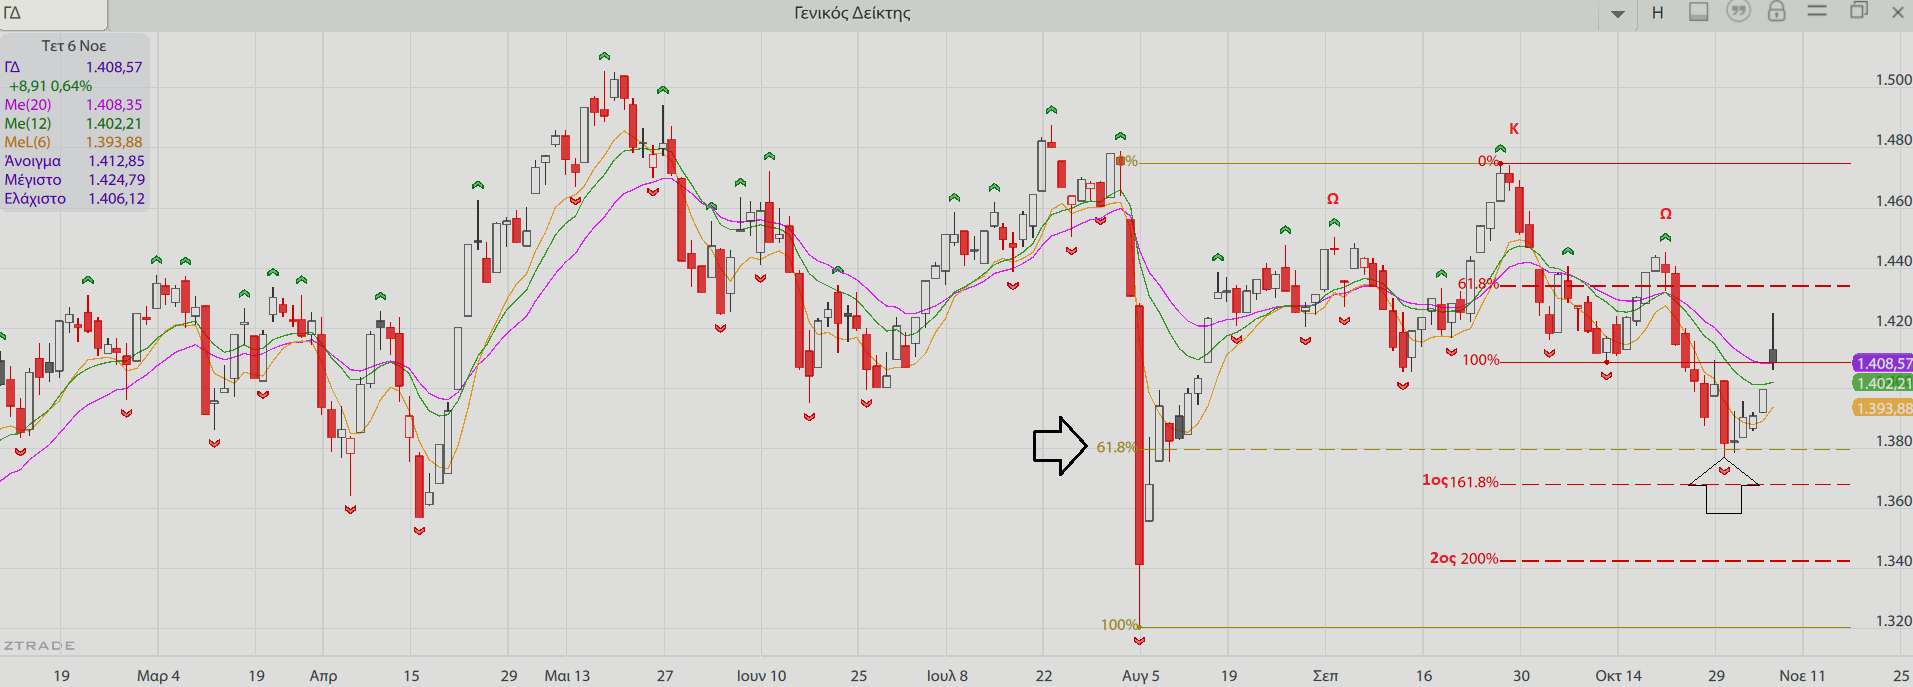Click the +8,91 0,64% change value

point(50,86)
